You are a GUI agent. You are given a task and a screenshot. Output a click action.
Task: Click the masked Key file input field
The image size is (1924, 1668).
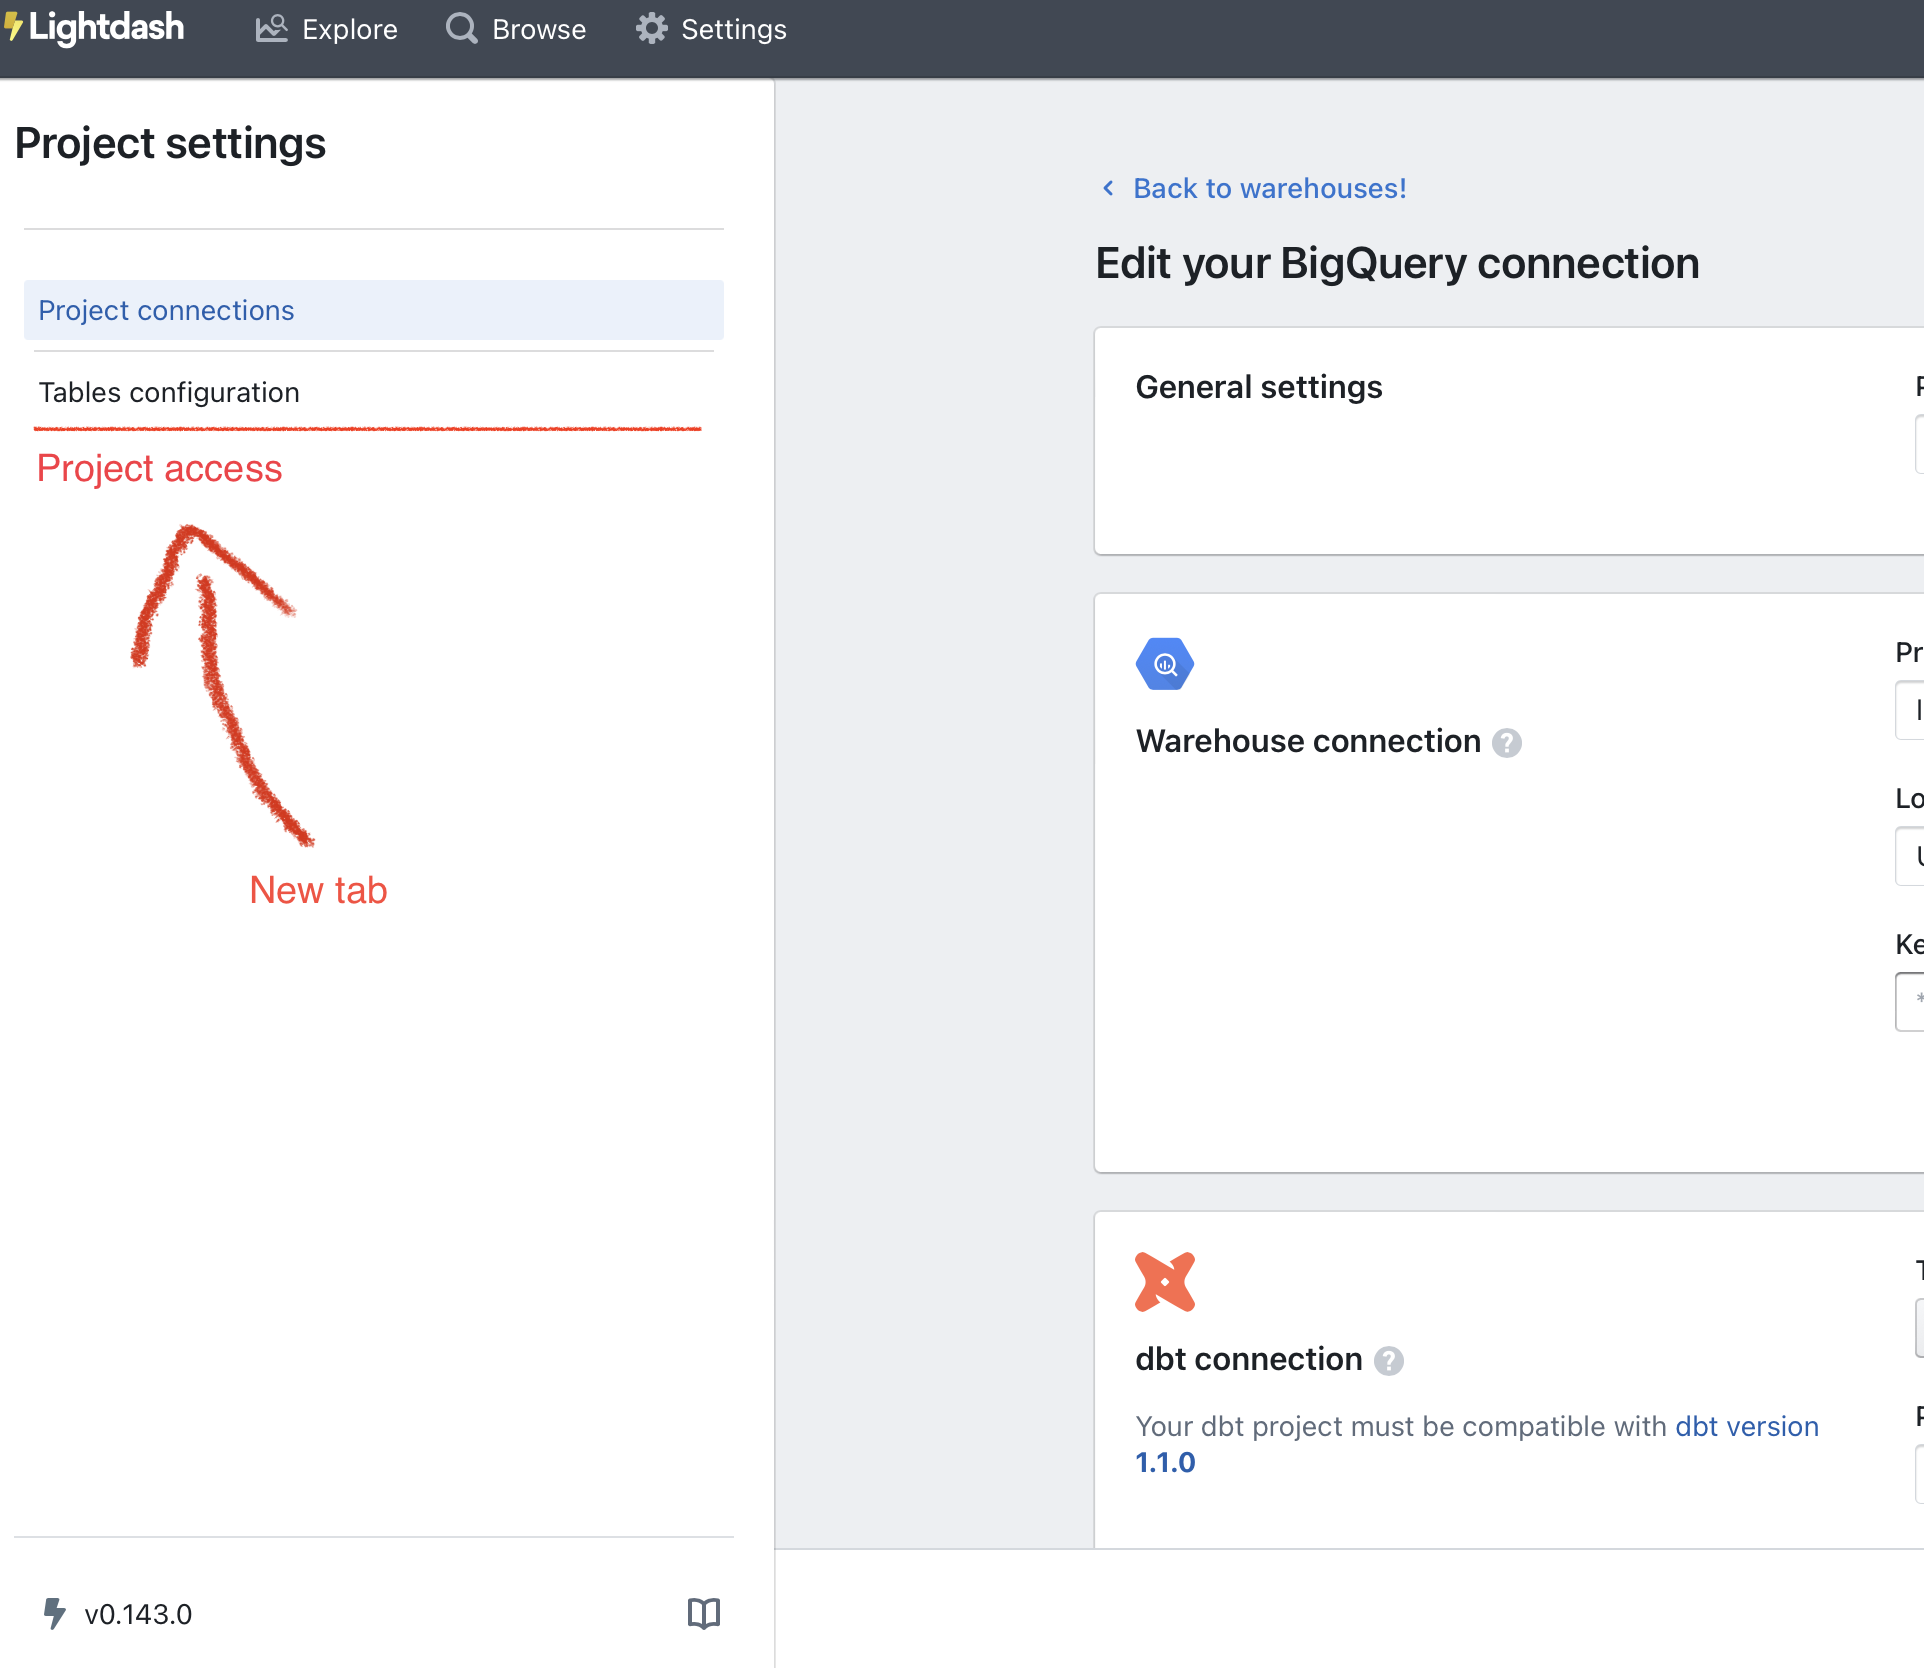tap(1911, 1000)
